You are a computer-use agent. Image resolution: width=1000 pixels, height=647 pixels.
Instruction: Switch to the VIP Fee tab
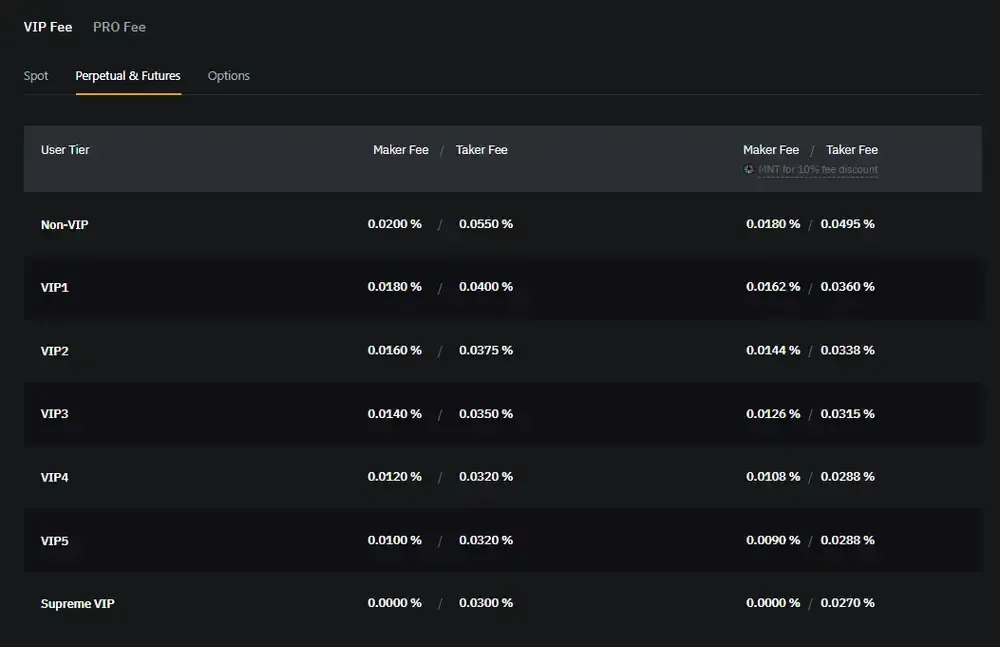[48, 27]
